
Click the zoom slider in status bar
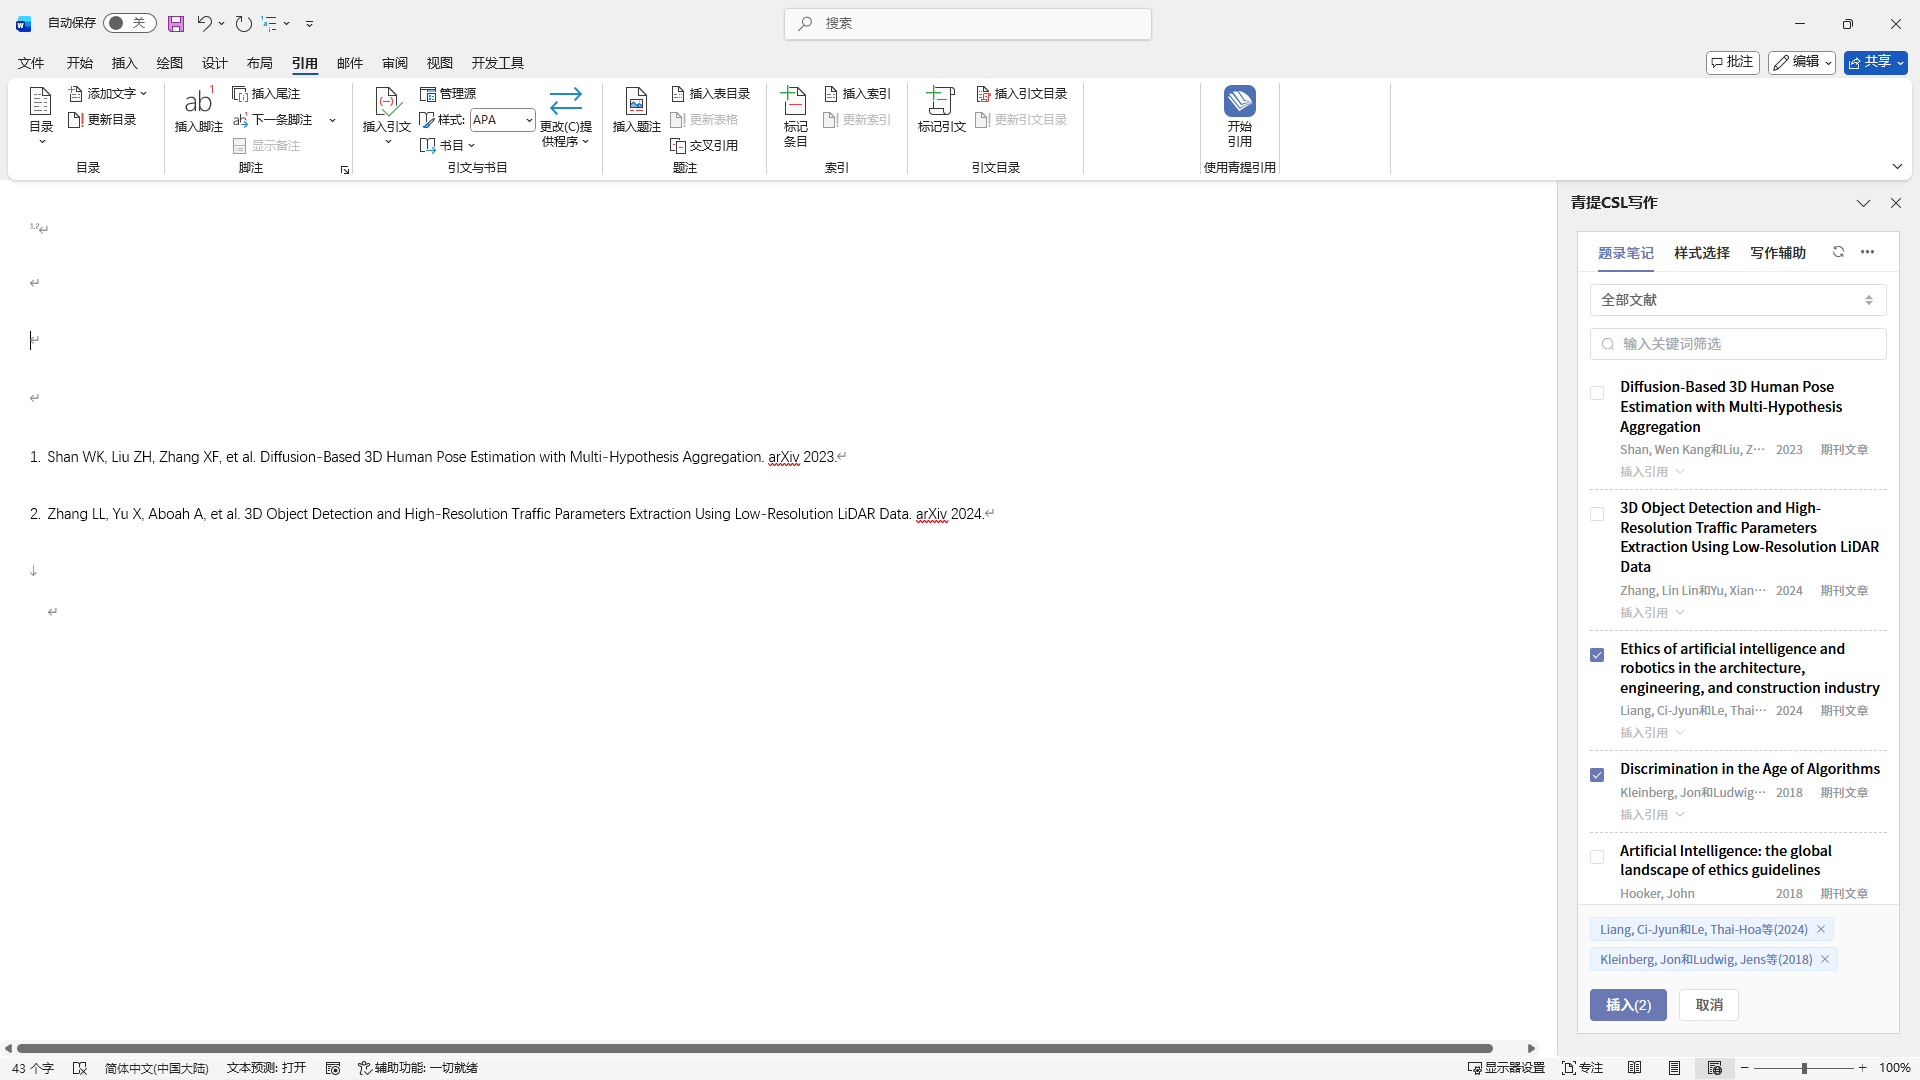click(x=1803, y=1068)
